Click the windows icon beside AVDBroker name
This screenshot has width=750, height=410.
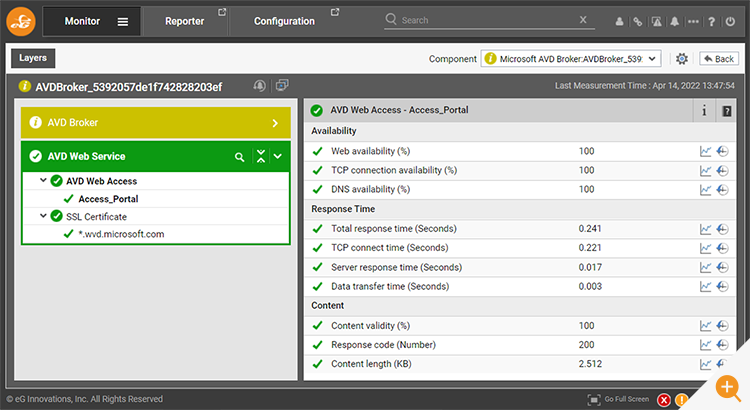pyautogui.click(x=282, y=85)
